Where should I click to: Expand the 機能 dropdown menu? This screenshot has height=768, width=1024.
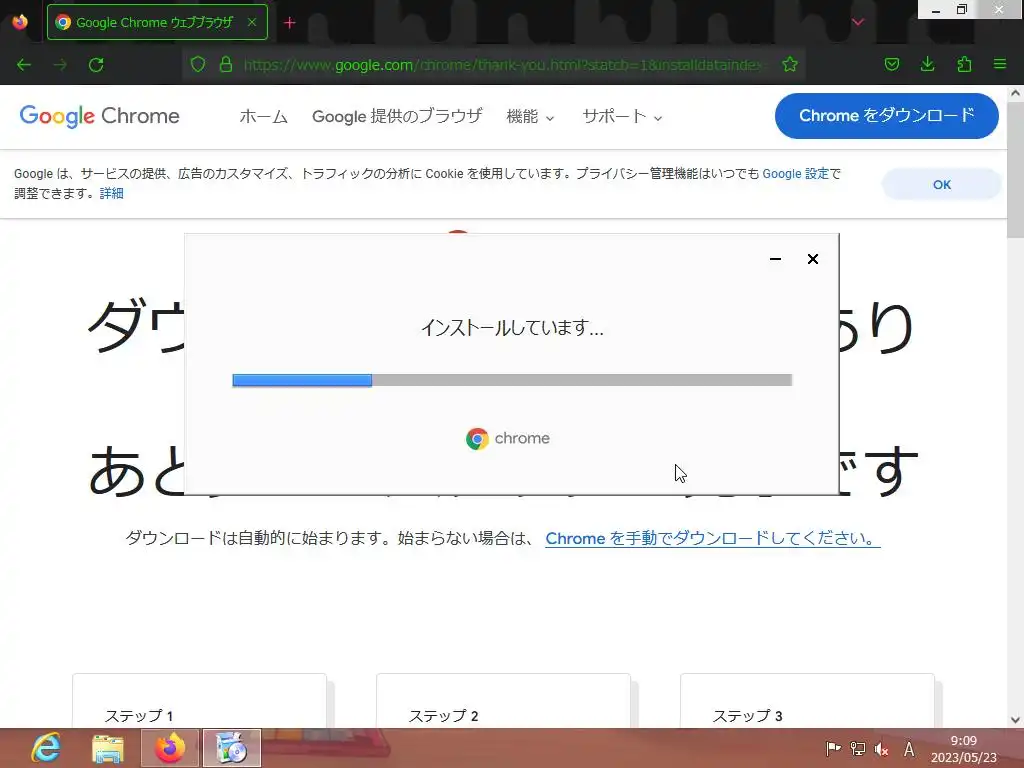530,117
